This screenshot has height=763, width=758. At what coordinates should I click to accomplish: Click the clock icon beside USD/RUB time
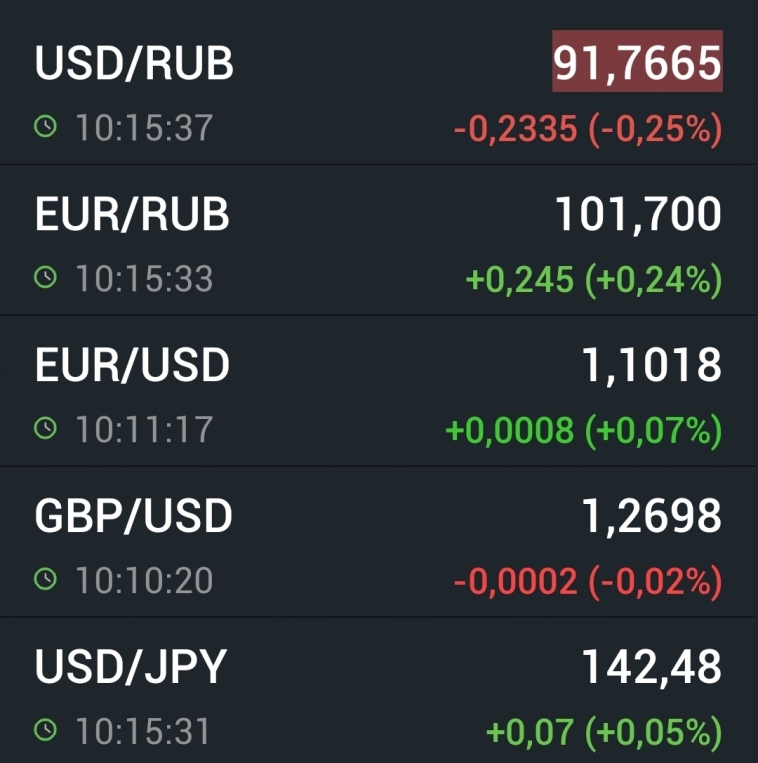[x=45, y=127]
